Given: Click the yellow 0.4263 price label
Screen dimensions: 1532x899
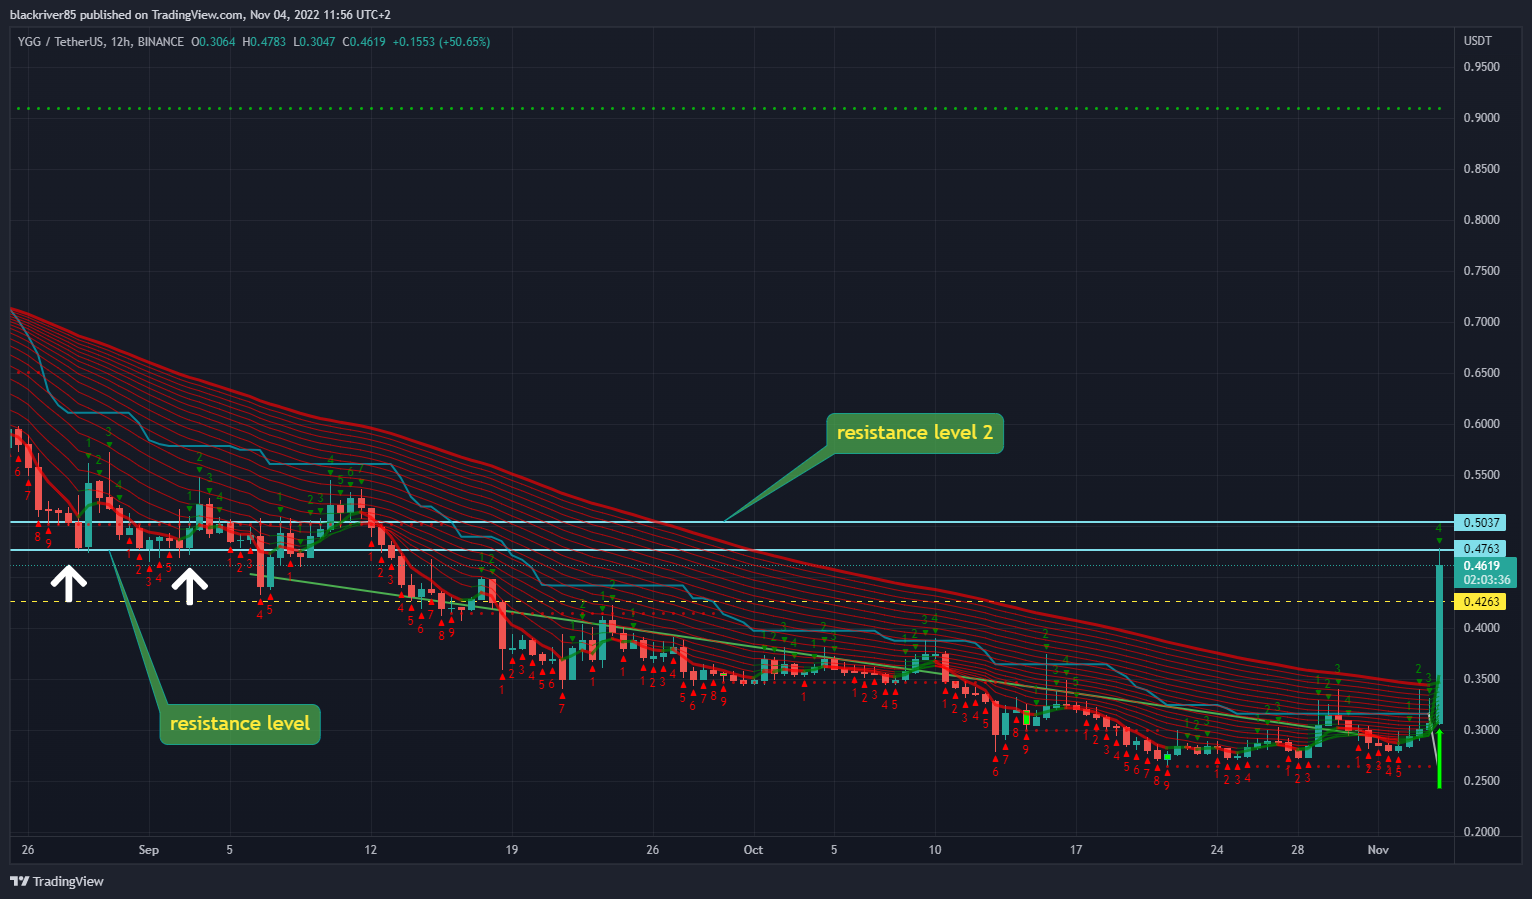Looking at the screenshot, I should point(1481,602).
